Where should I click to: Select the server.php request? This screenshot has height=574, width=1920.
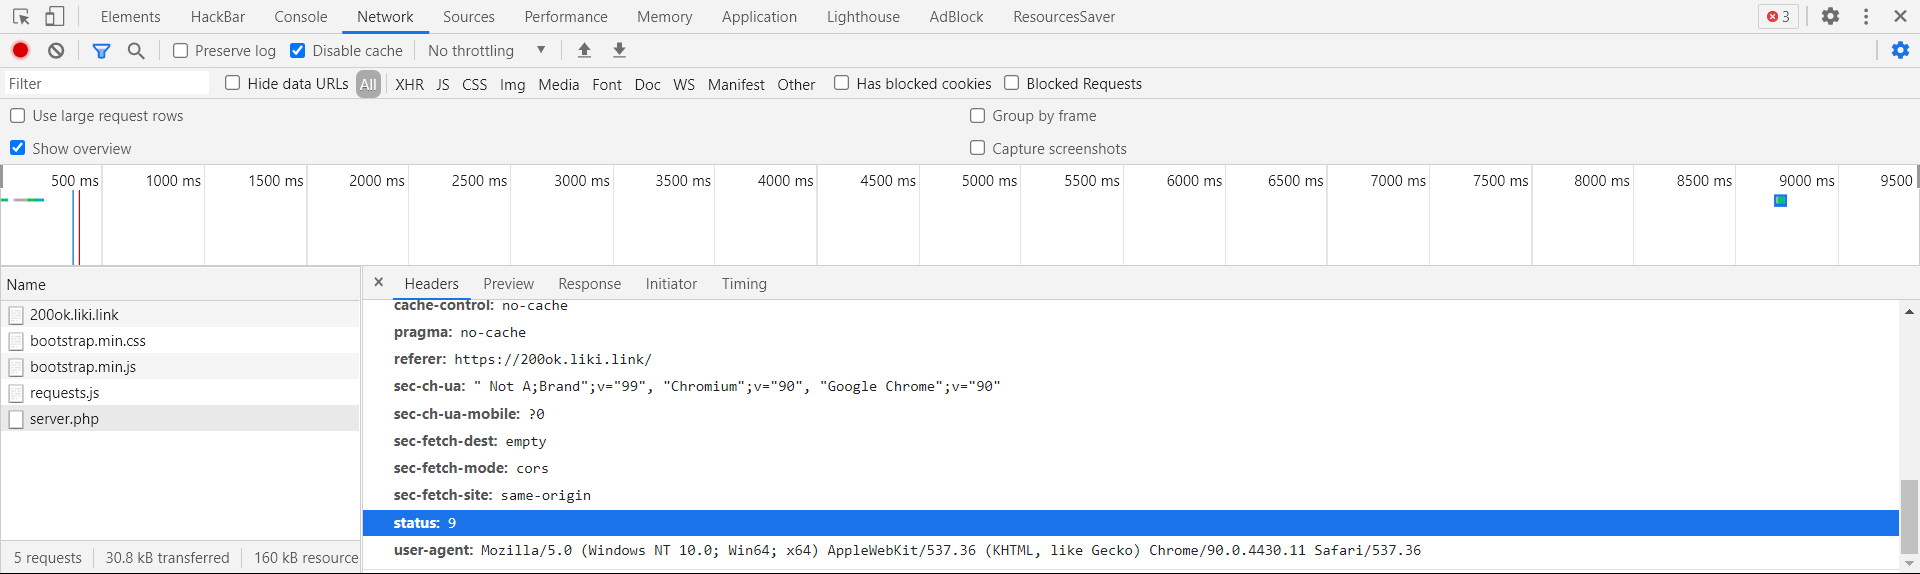[64, 419]
